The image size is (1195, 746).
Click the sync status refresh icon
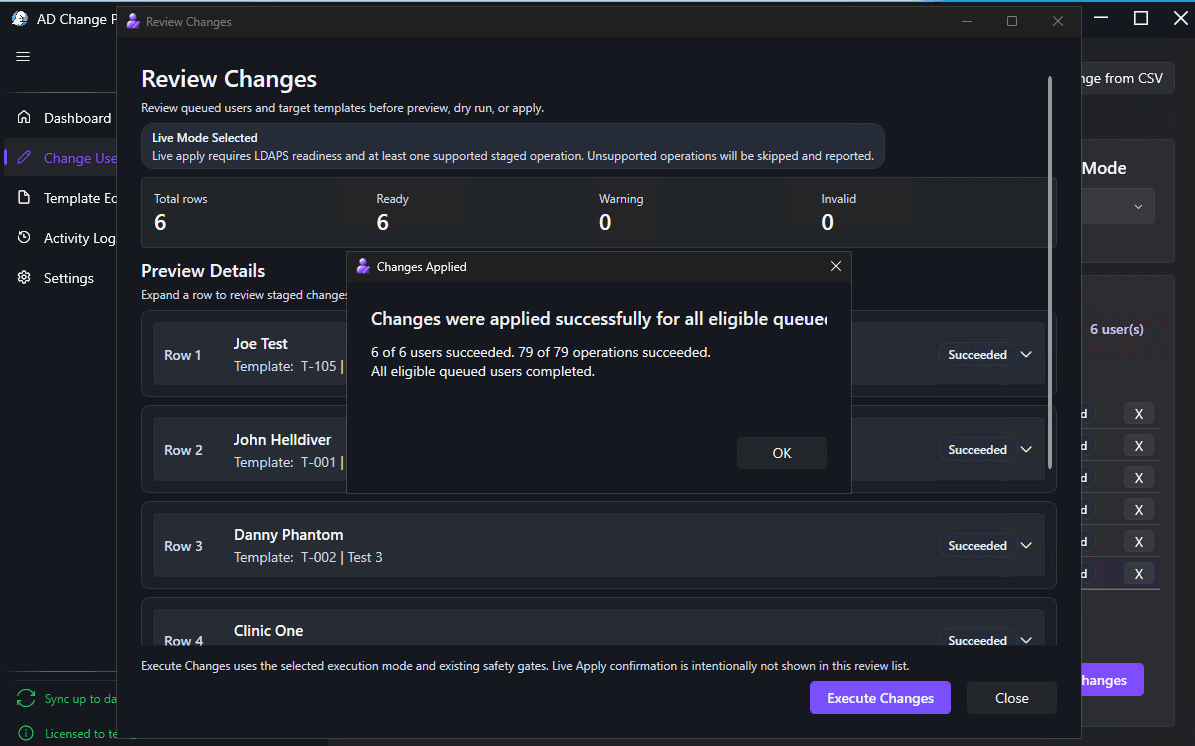[26, 698]
